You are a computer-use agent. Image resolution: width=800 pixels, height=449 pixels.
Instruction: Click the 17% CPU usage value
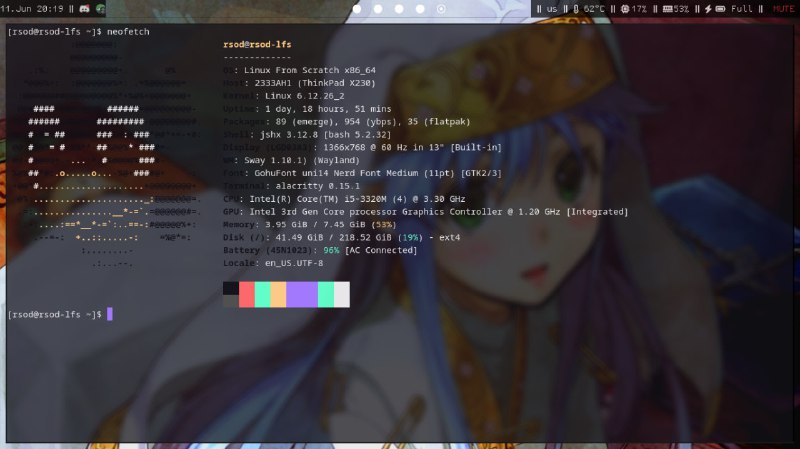pos(639,9)
